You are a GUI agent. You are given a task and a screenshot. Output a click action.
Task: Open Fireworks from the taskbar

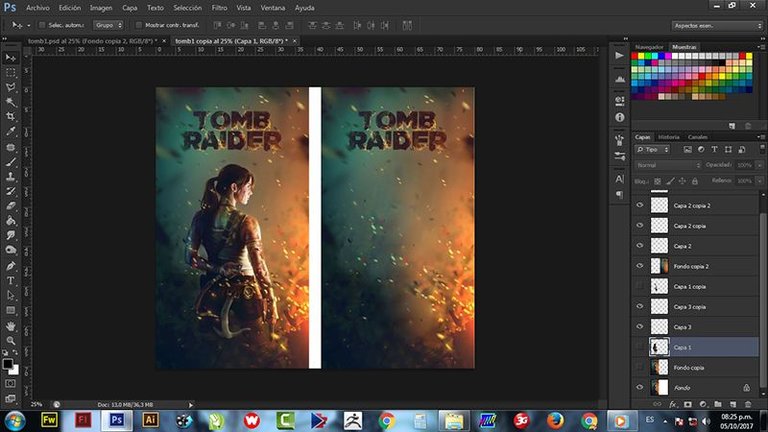[x=49, y=420]
